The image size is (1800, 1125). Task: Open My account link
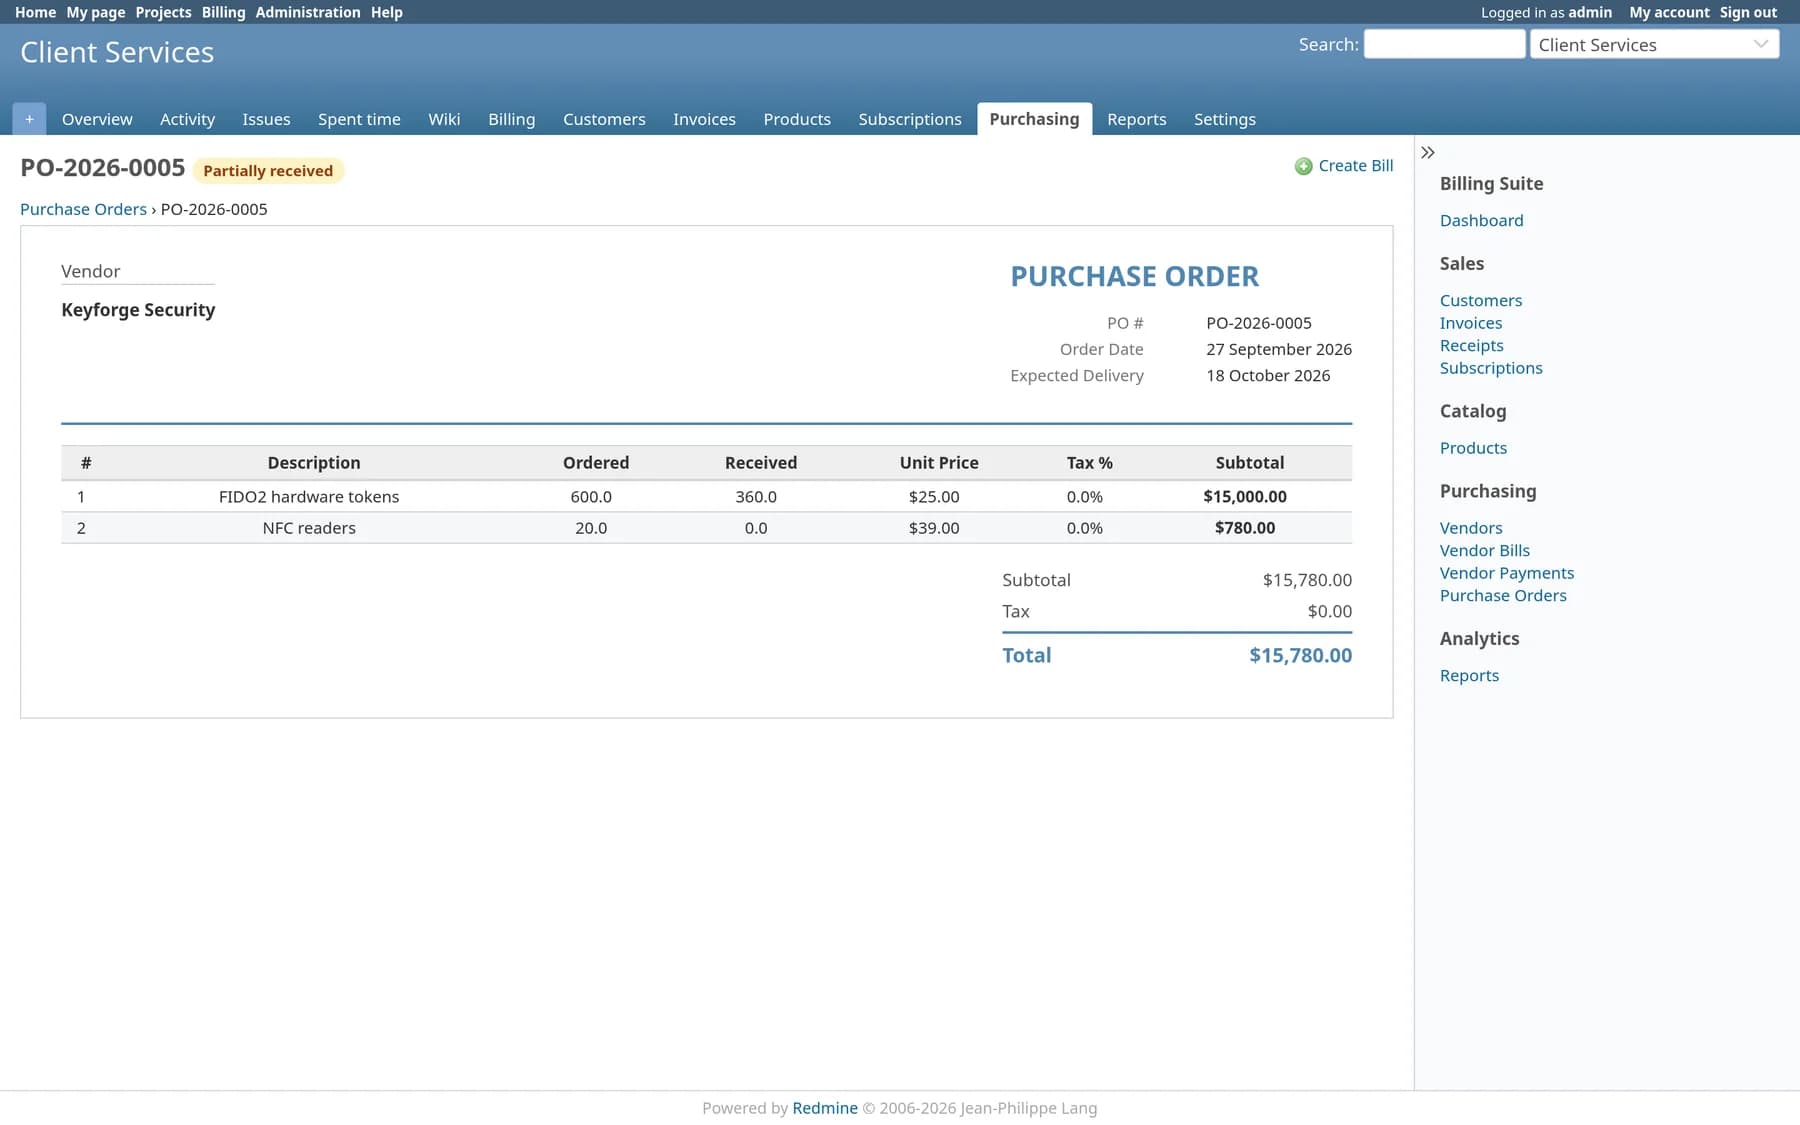1669,12
